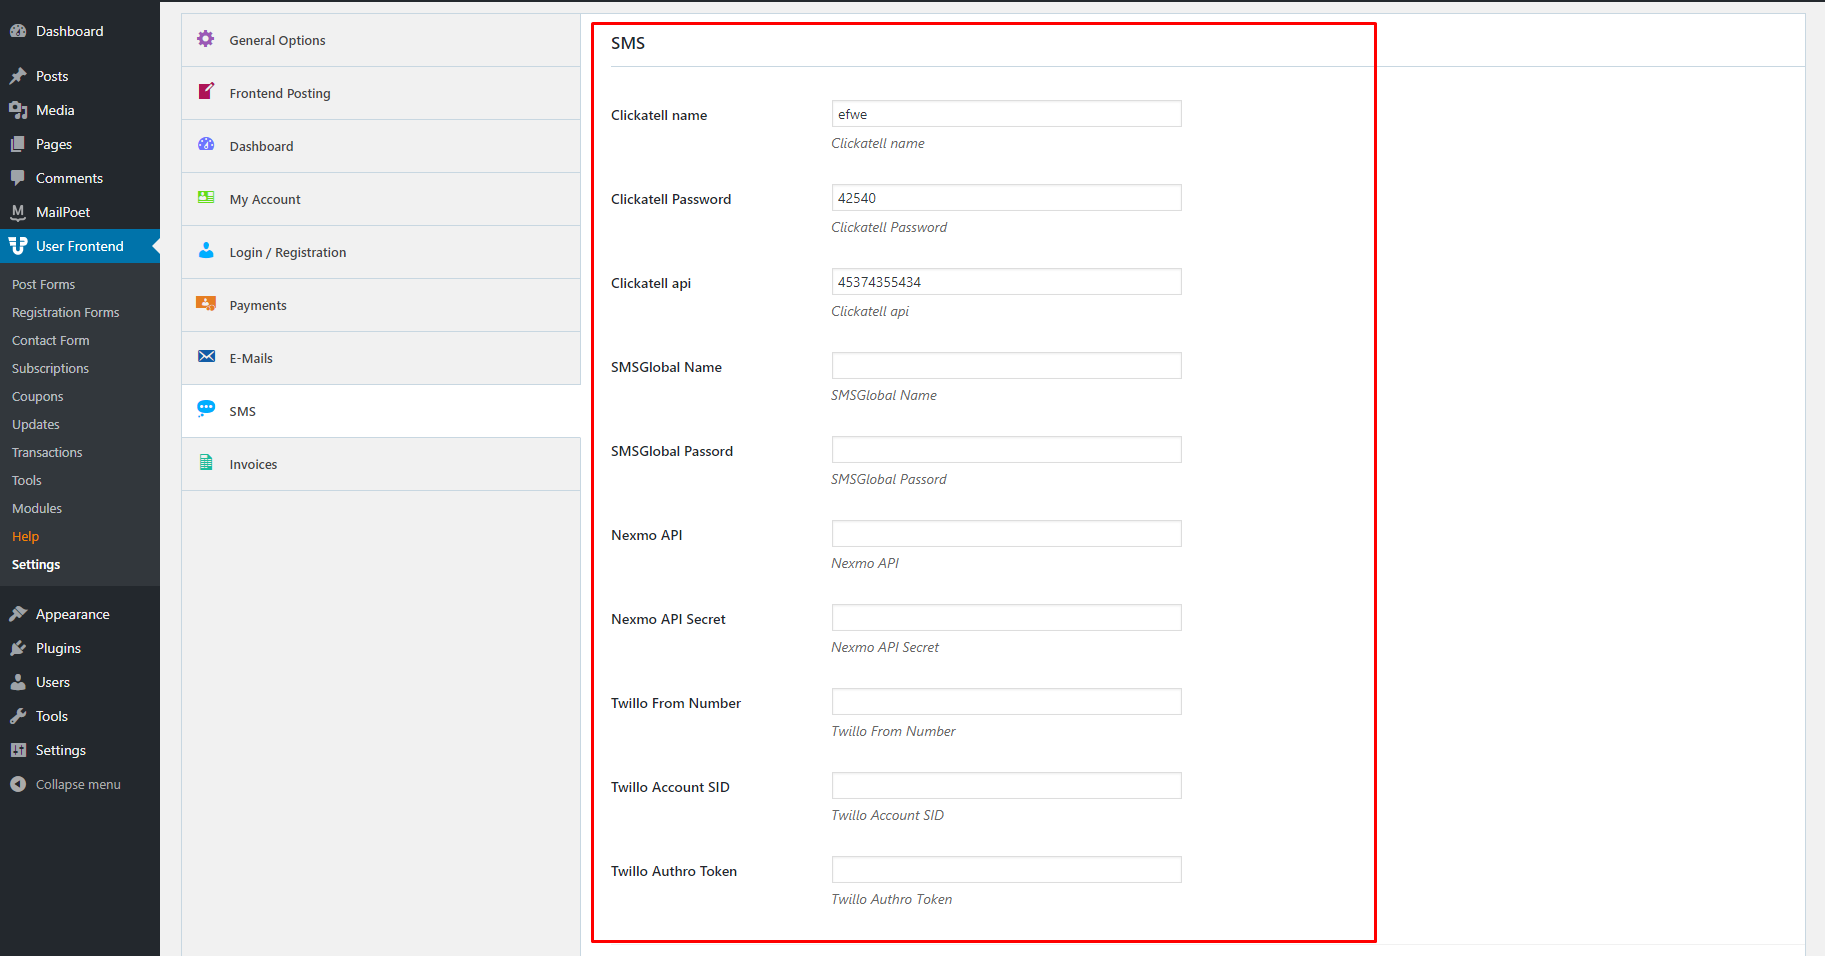Click the Media icon in sidebar

pyautogui.click(x=18, y=110)
